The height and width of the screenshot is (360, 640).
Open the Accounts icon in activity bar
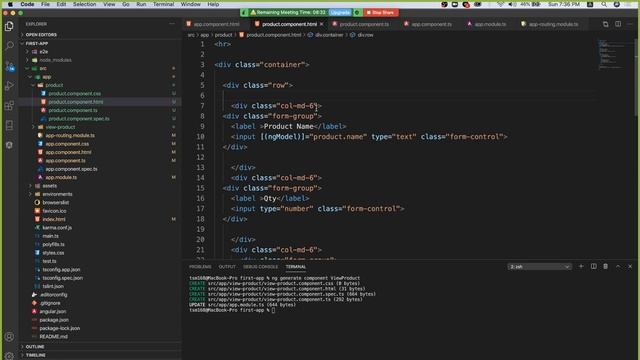pos(9,337)
